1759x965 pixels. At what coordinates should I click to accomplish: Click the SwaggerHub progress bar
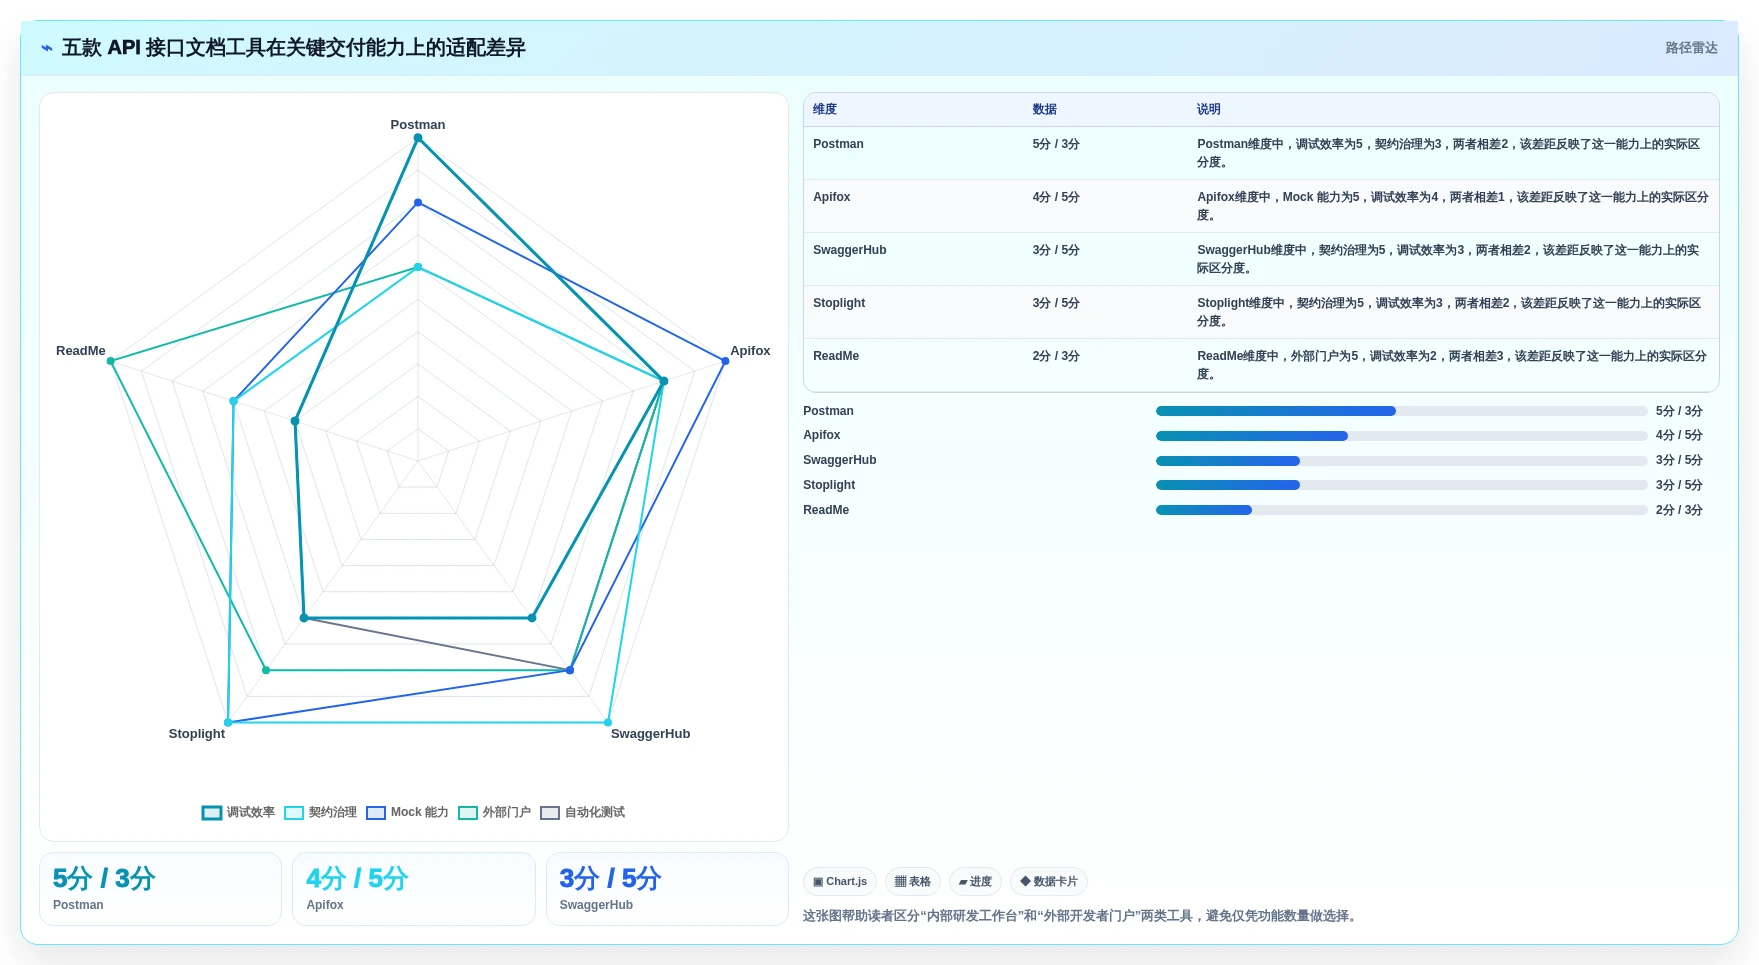(x=1401, y=461)
